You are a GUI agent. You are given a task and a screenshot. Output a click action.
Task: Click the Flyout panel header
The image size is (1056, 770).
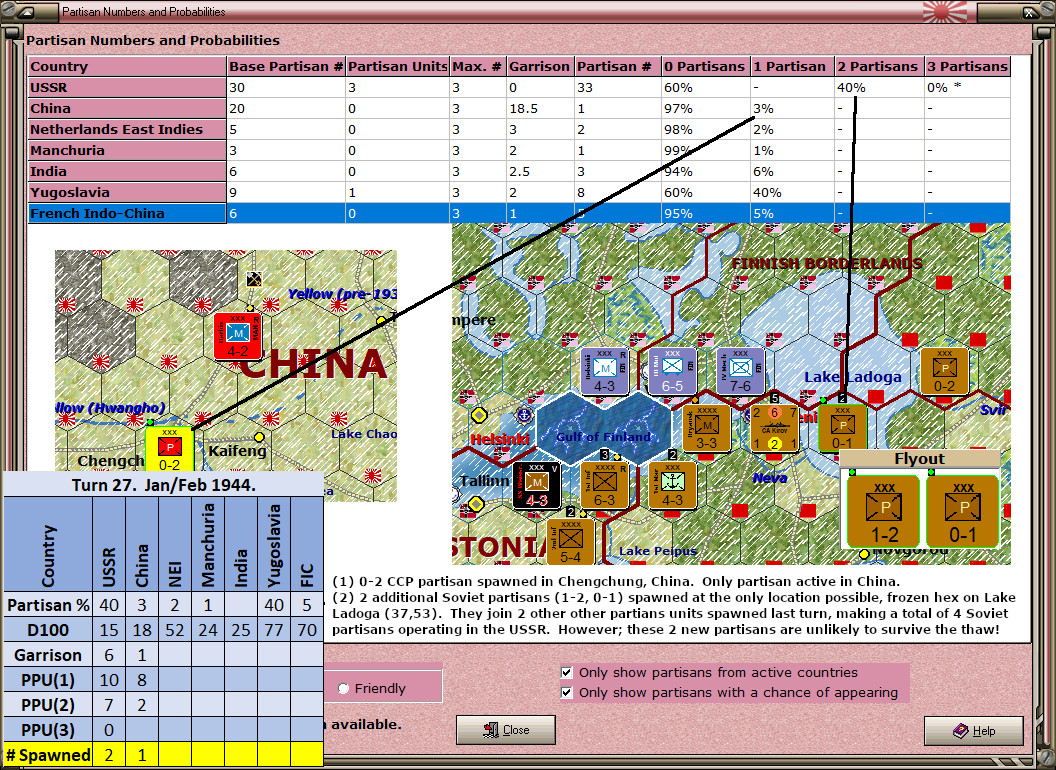coord(919,459)
